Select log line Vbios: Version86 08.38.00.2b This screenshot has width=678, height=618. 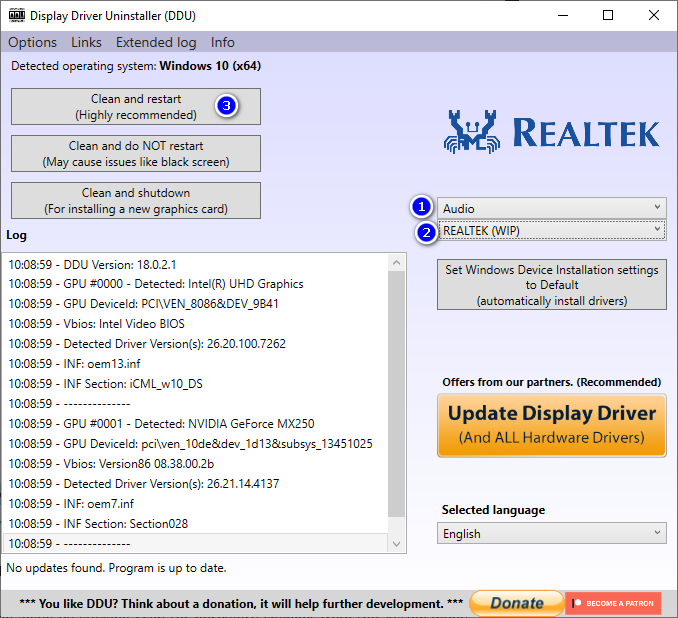[195, 464]
